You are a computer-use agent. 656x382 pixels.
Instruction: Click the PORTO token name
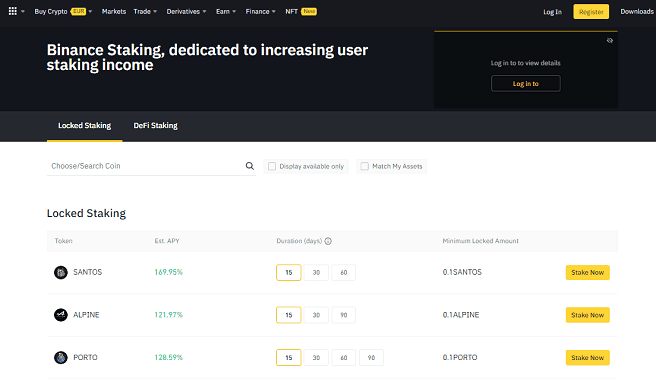[x=85, y=358]
